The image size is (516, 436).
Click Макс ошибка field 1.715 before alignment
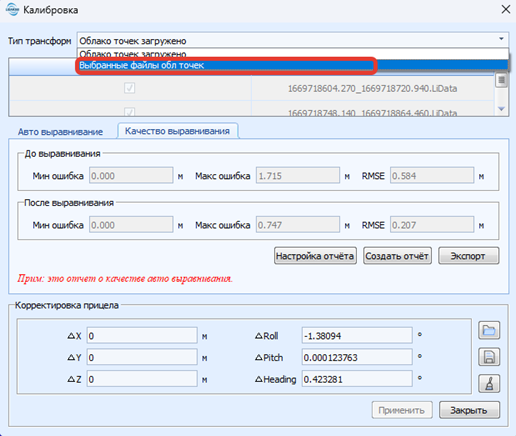coord(298,176)
